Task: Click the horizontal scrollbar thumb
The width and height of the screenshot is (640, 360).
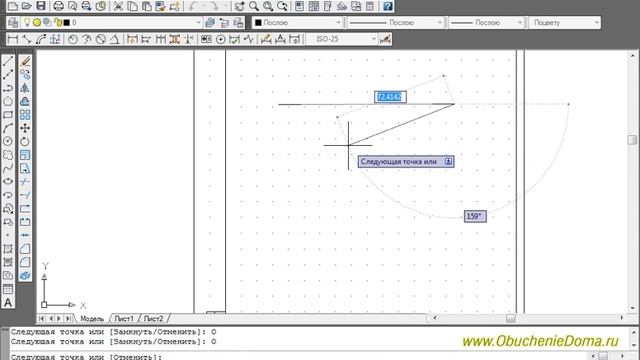Action: pyautogui.click(x=511, y=318)
